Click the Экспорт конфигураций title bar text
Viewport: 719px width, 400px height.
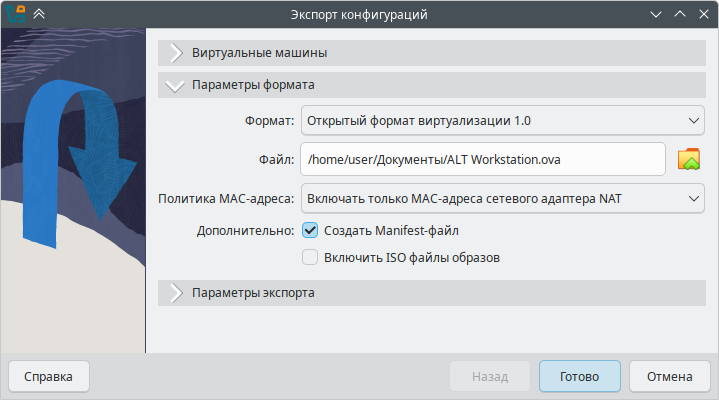pyautogui.click(x=359, y=14)
